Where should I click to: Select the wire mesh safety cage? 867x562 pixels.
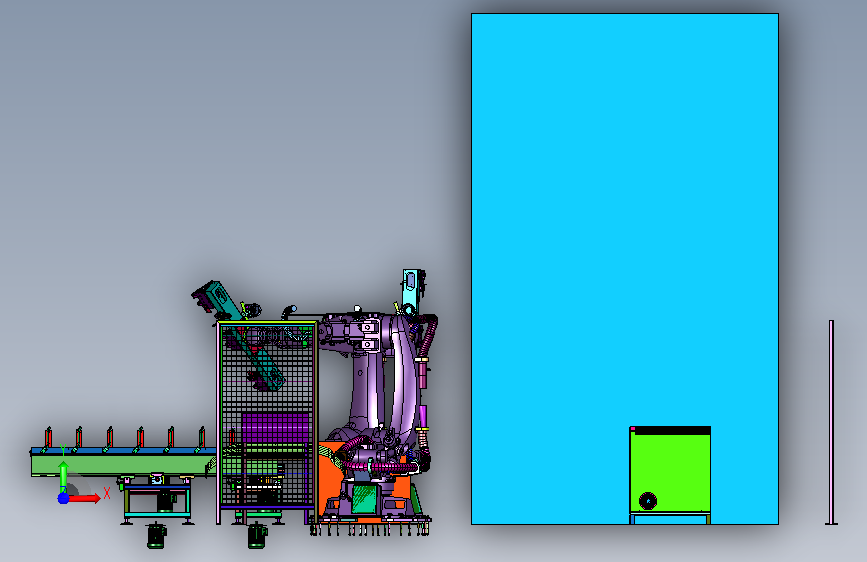tap(268, 415)
